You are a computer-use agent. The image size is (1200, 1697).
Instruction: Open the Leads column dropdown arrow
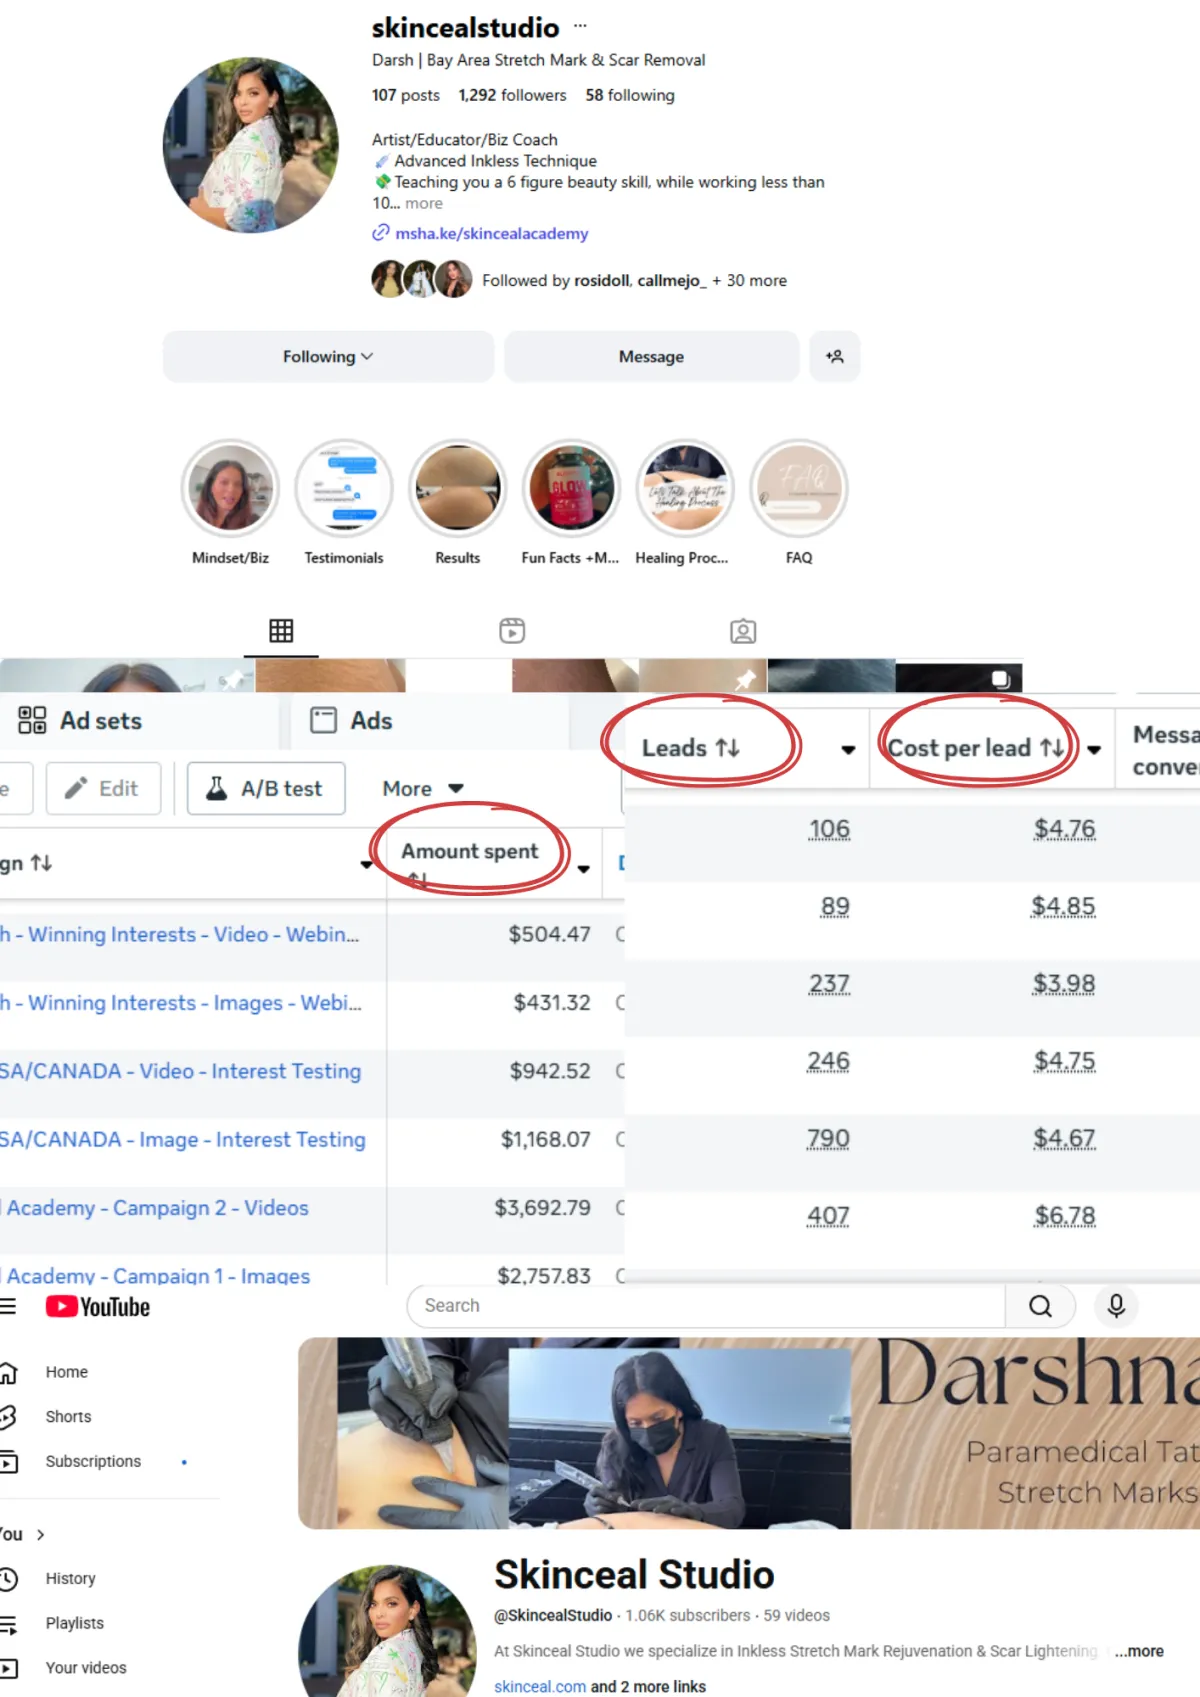click(848, 749)
